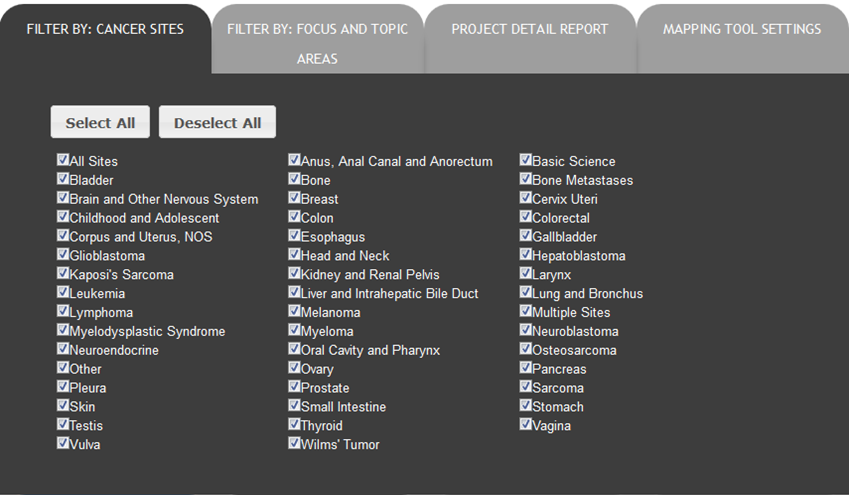This screenshot has width=849, height=495.
Task: Toggle Childhood and Adolescent checkbox
Action: tap(63, 217)
